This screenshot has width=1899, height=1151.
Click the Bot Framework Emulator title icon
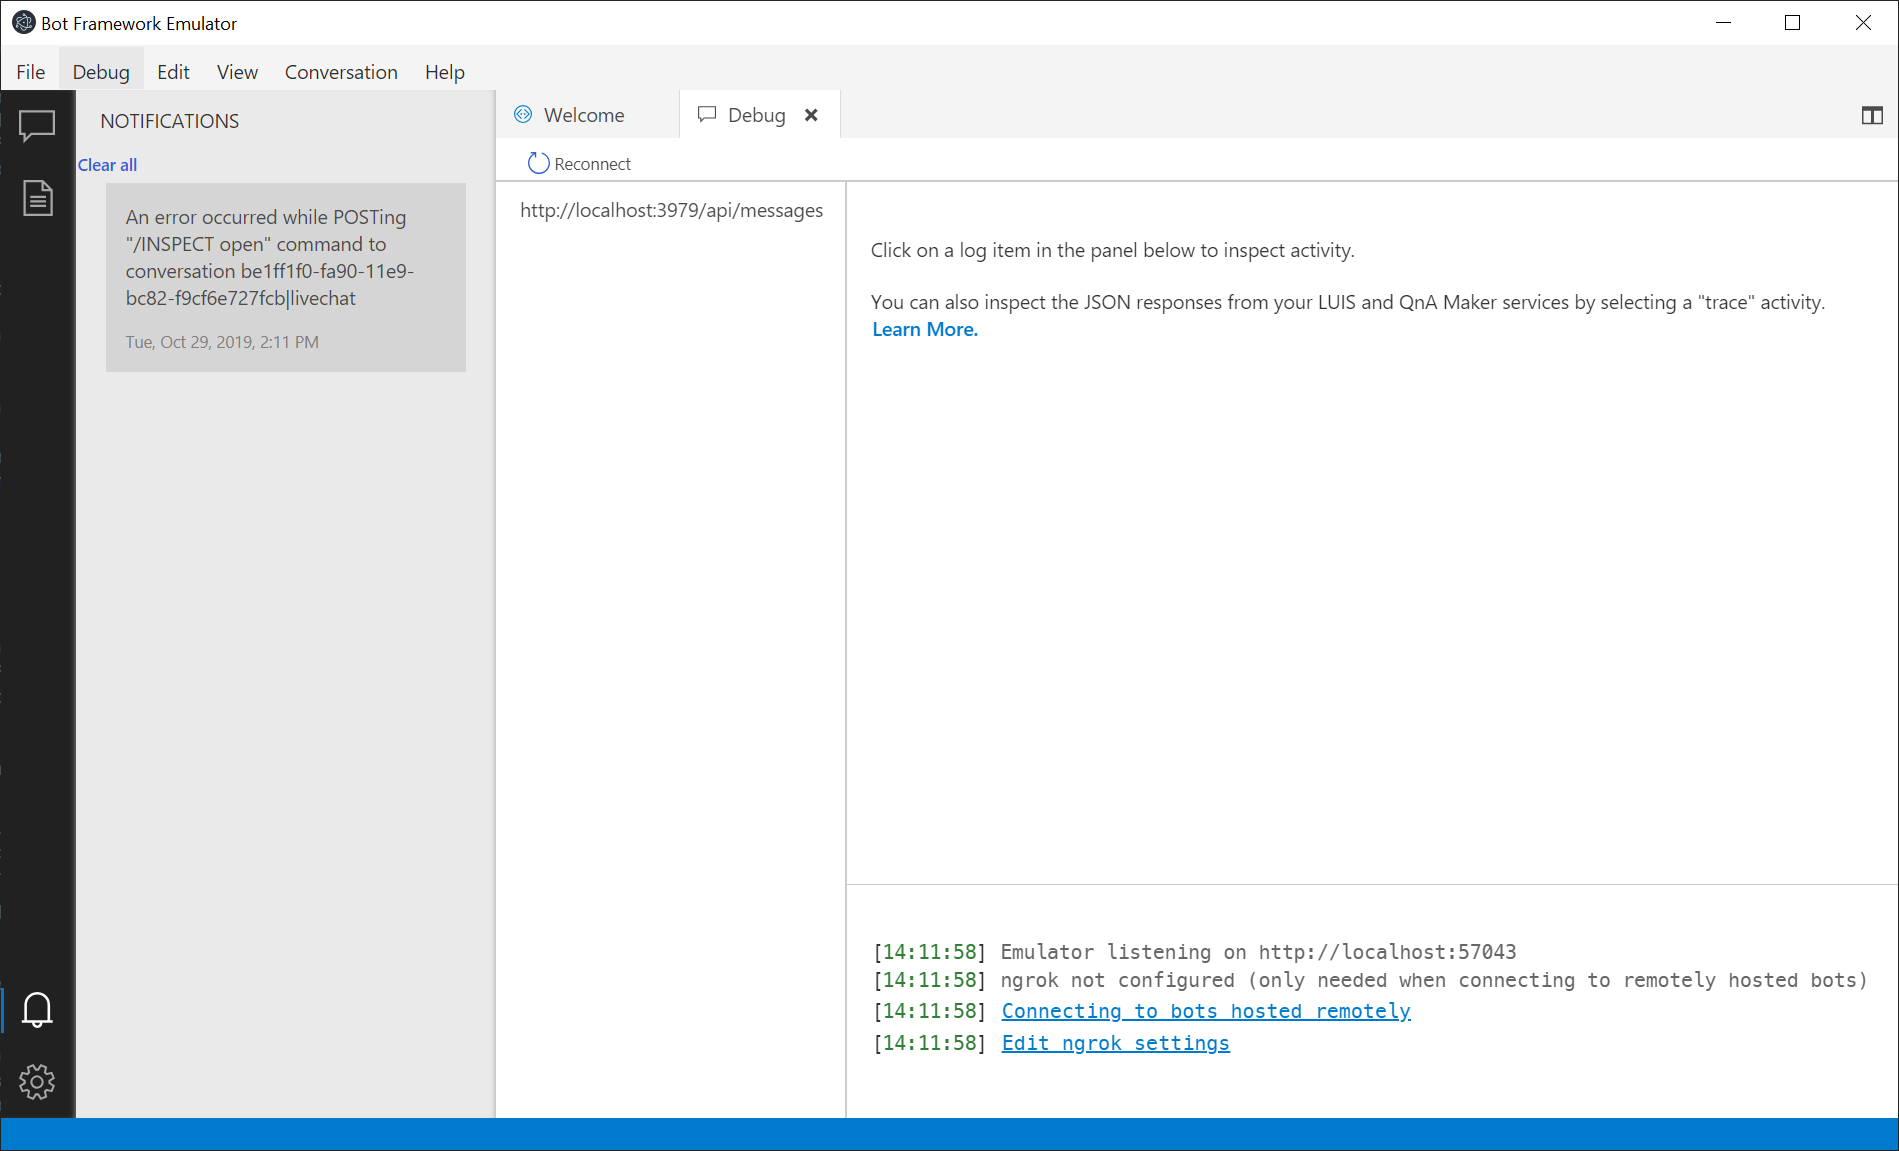[x=23, y=22]
